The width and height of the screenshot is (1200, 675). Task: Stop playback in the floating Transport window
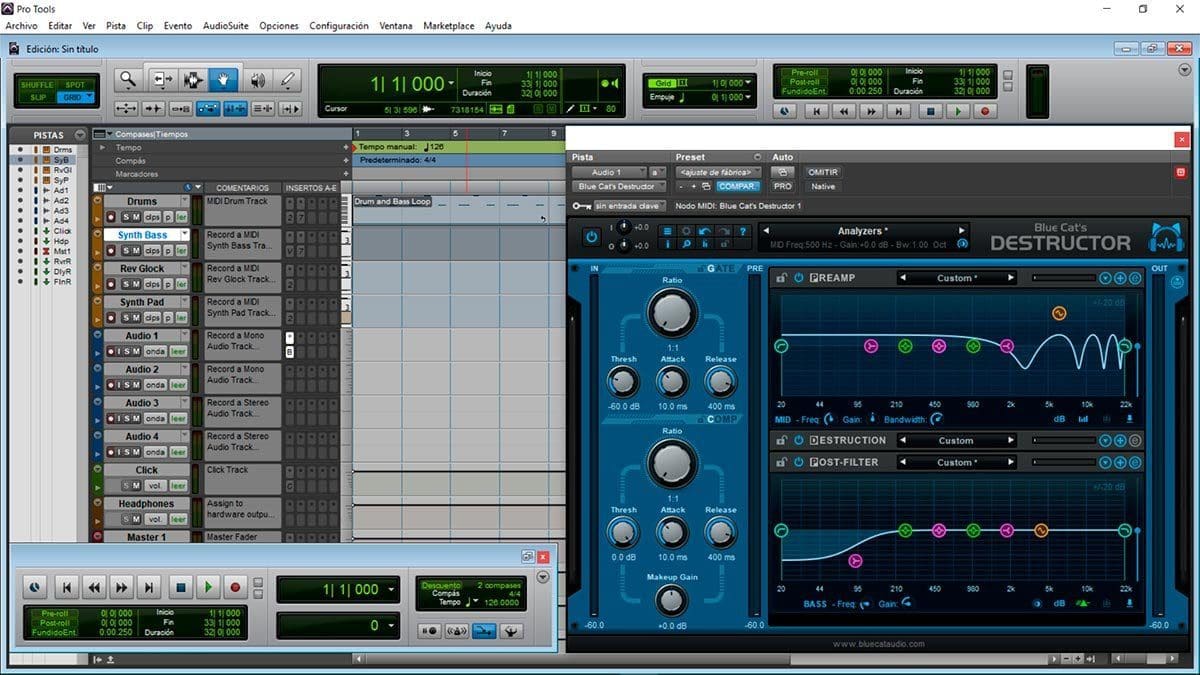tap(180, 587)
